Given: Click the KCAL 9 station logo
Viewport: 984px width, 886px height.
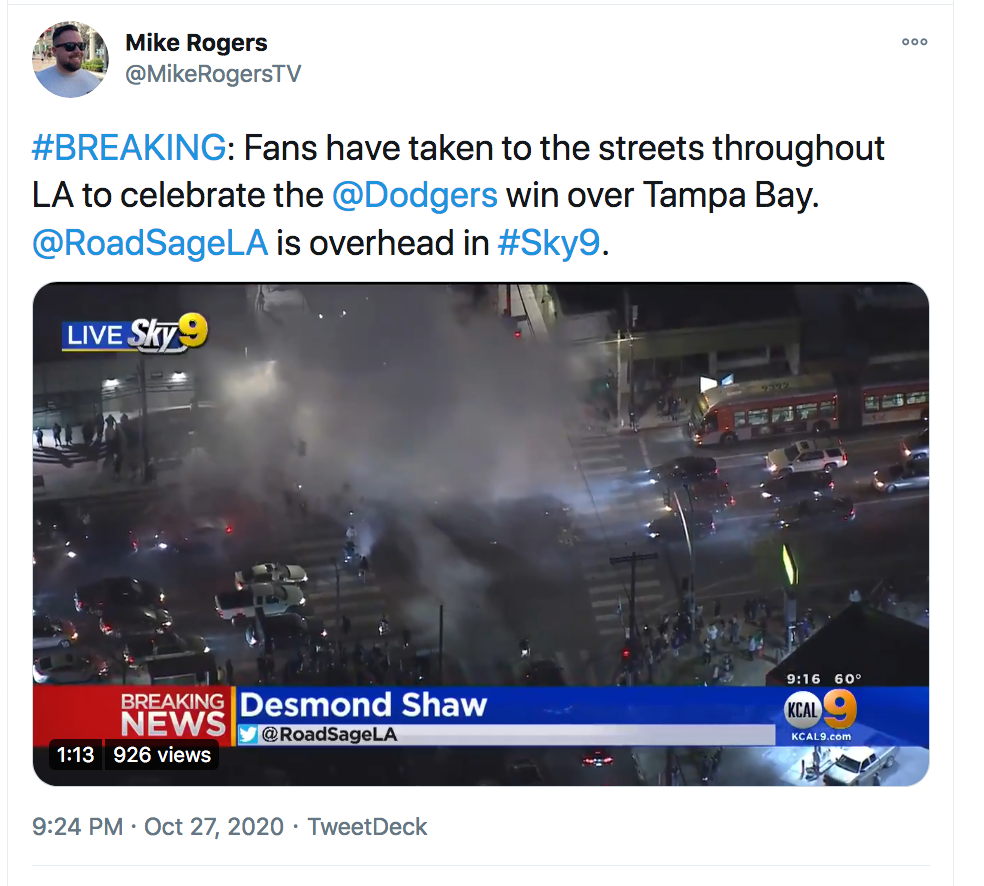Looking at the screenshot, I should point(821,709).
